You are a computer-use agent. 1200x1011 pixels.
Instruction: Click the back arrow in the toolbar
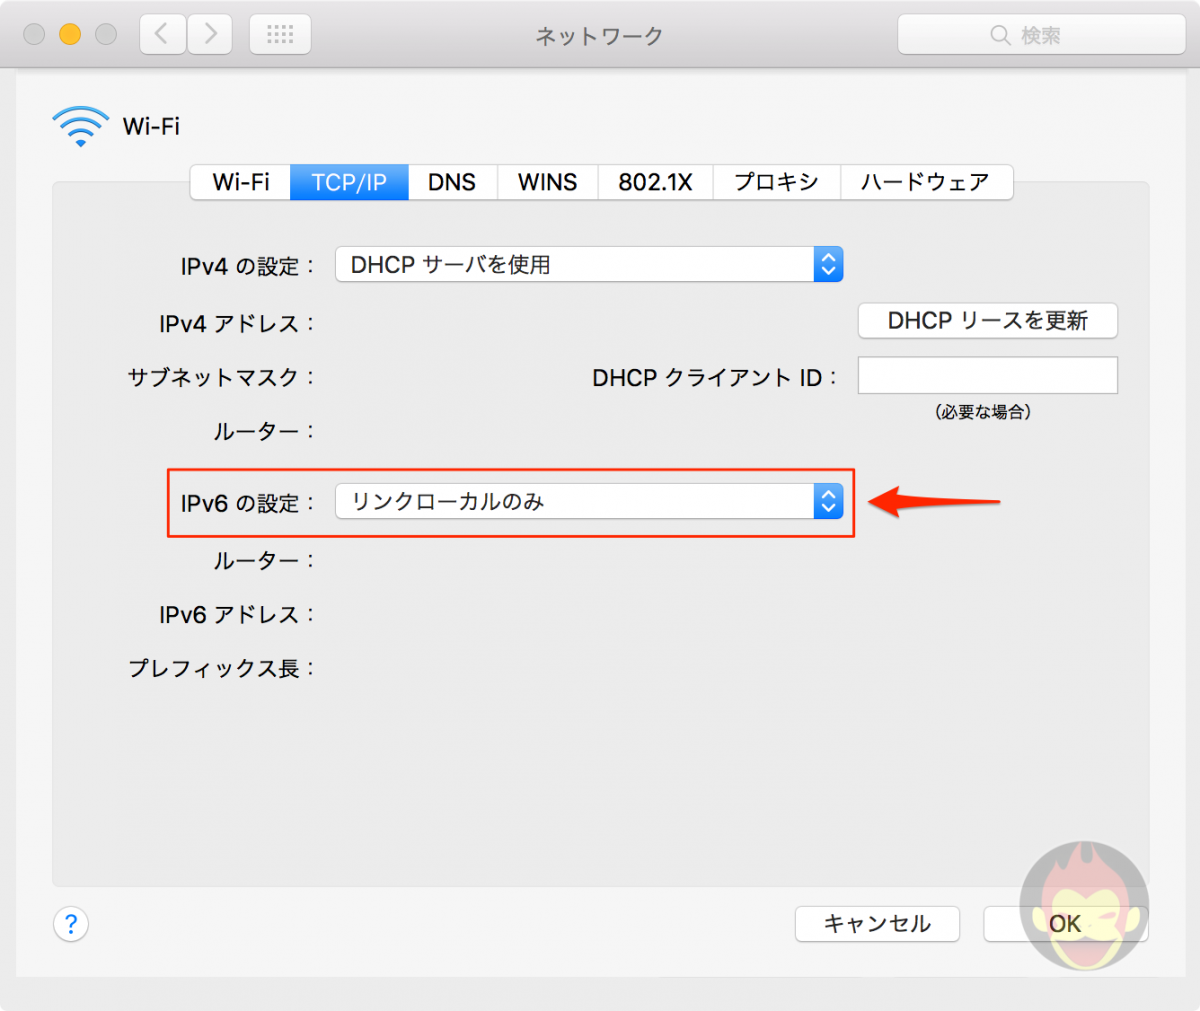pyautogui.click(x=161, y=33)
